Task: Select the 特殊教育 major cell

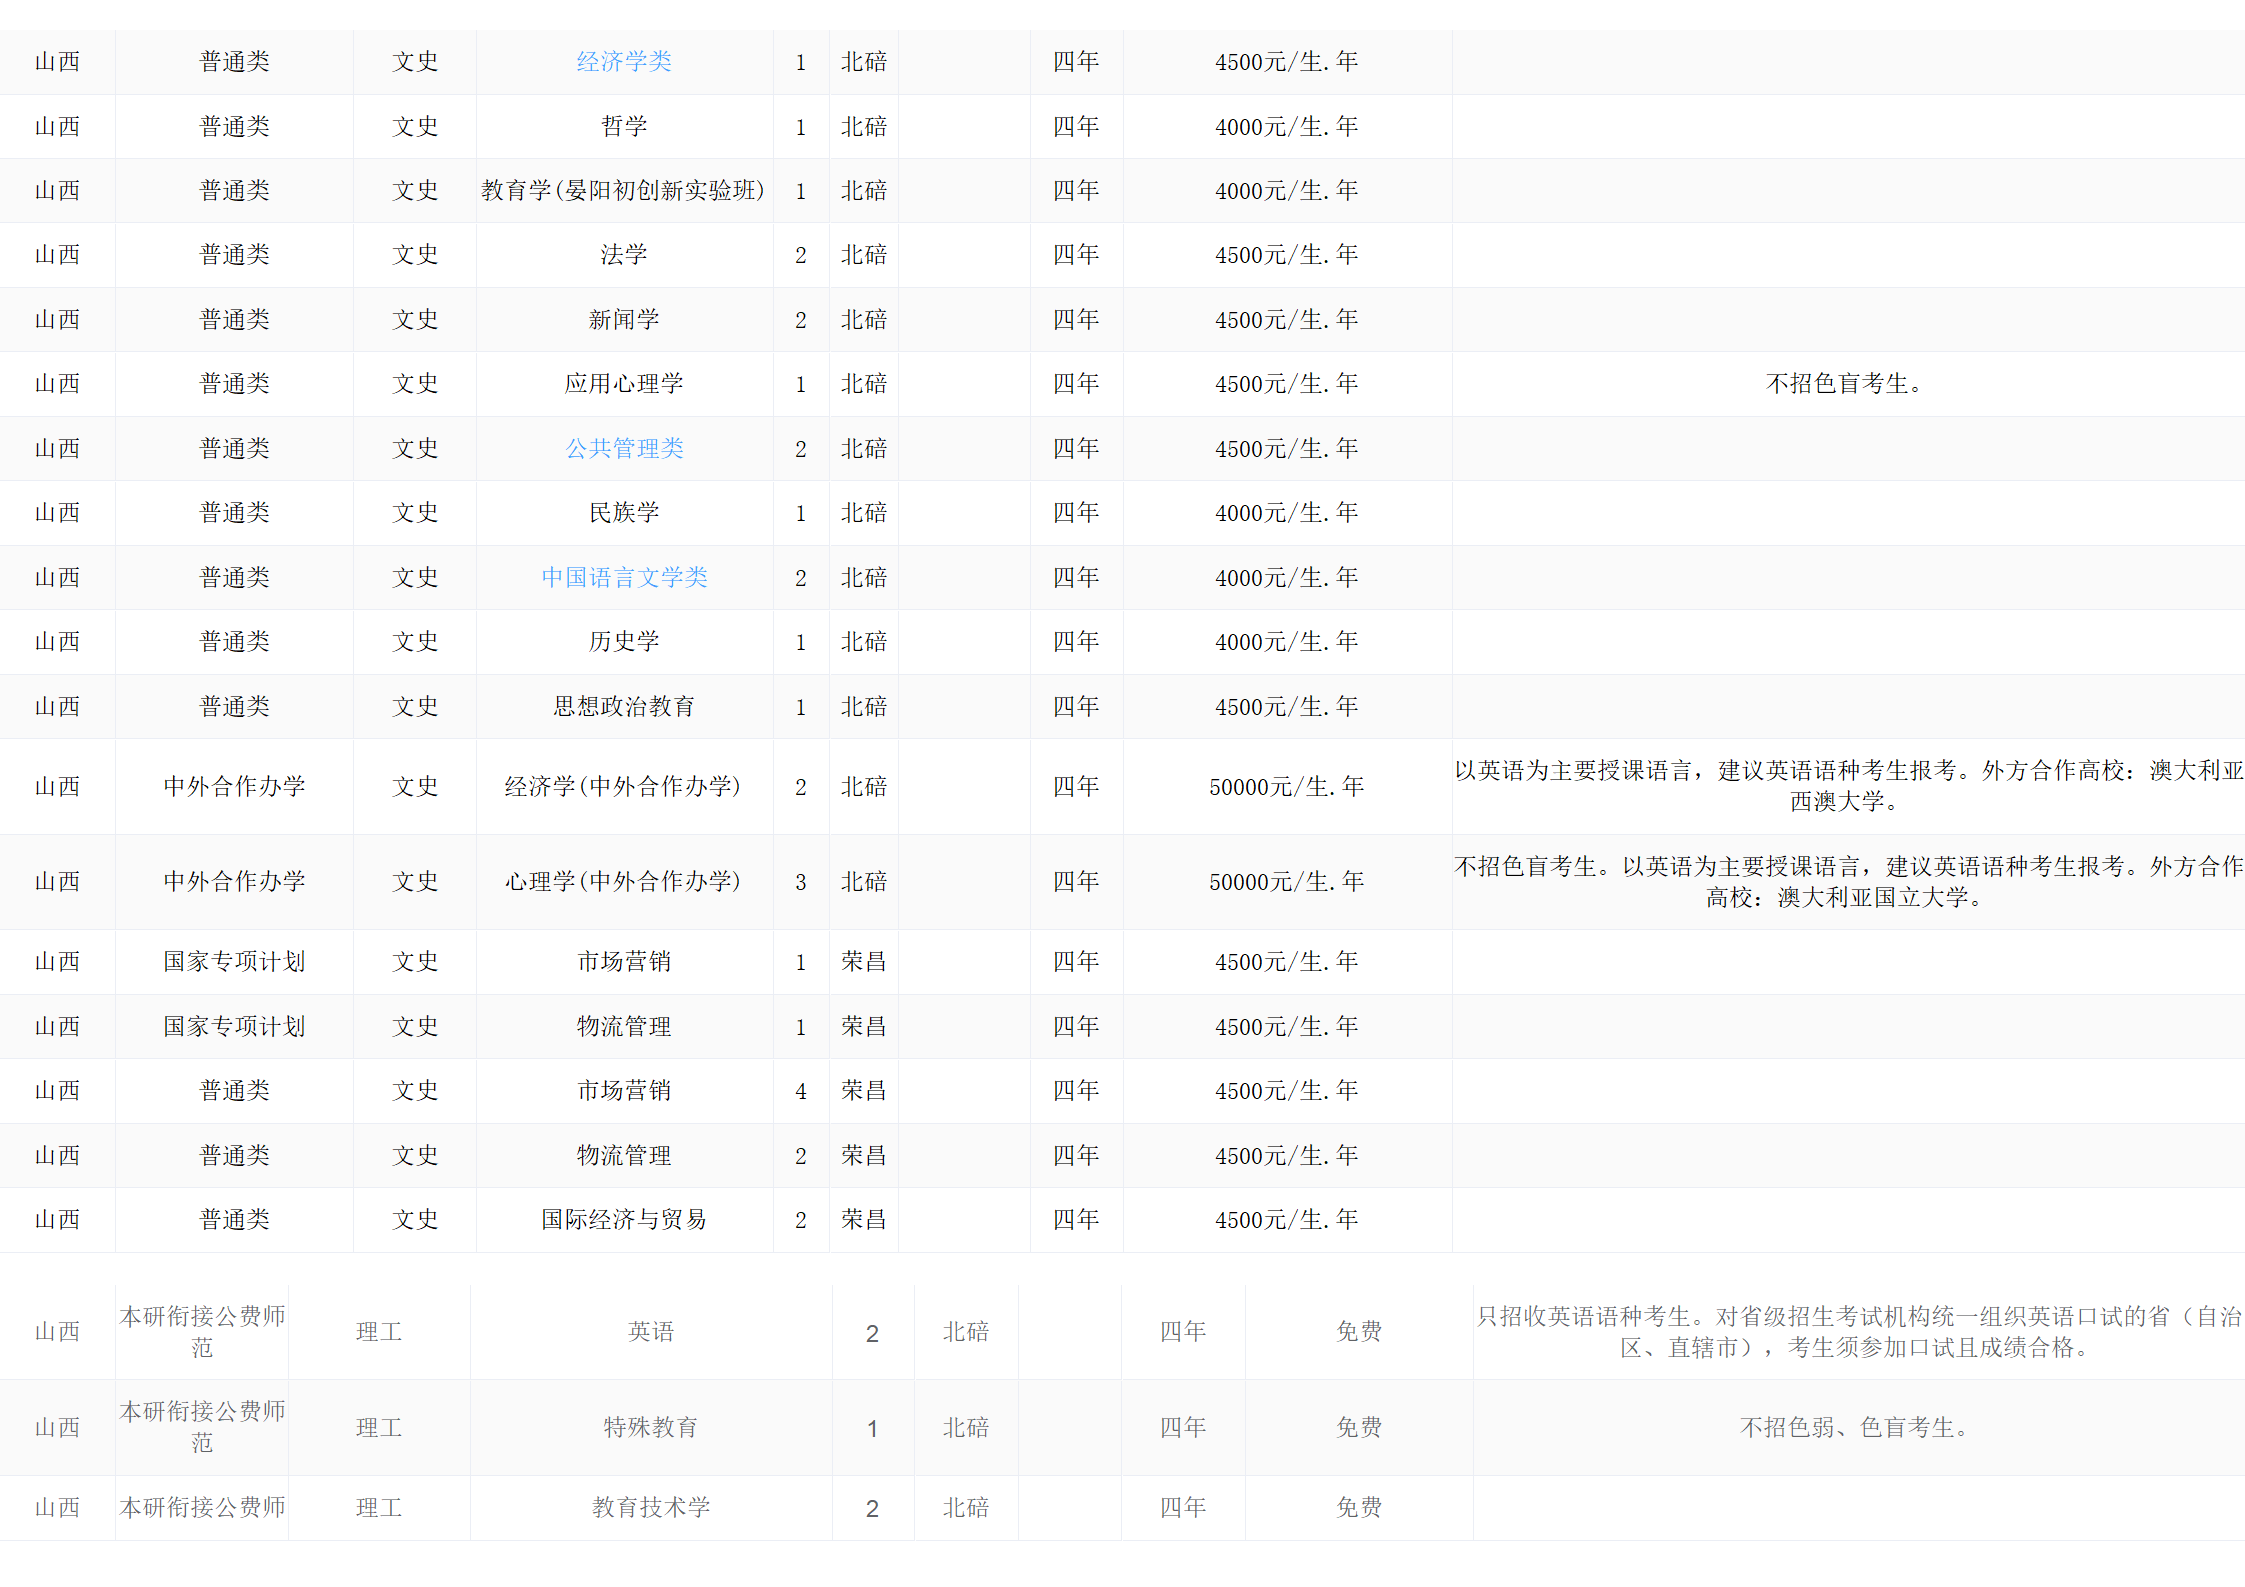Action: [x=651, y=1428]
